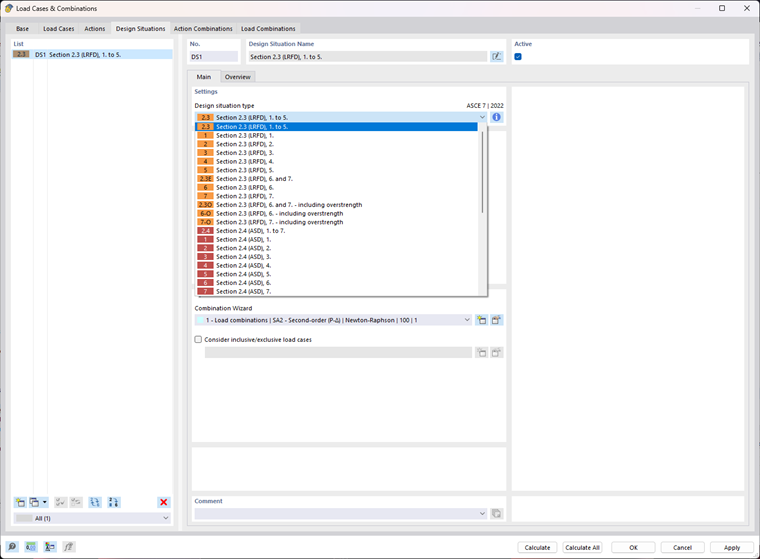Choose 'Section 2.4 (ASD), 6.' option
This screenshot has height=559, width=760.
coord(336,283)
